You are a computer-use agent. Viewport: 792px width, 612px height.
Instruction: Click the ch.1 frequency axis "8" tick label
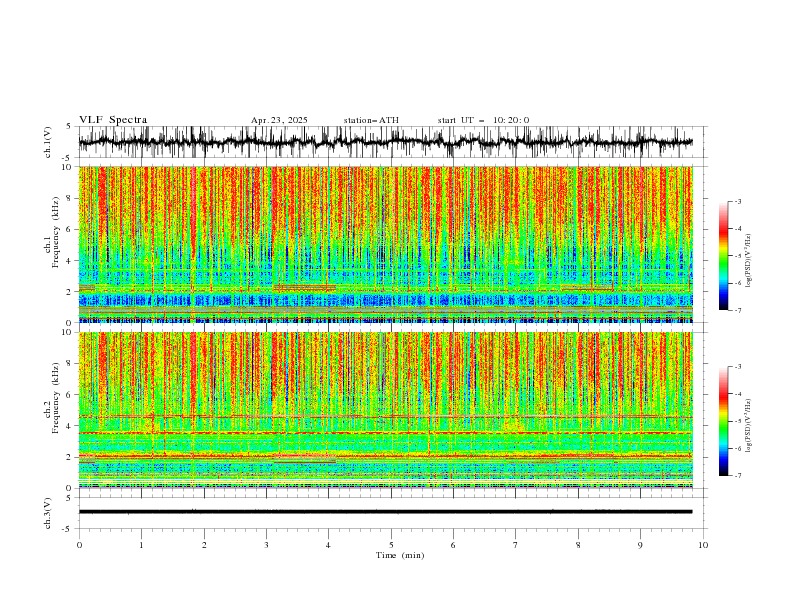click(70, 198)
